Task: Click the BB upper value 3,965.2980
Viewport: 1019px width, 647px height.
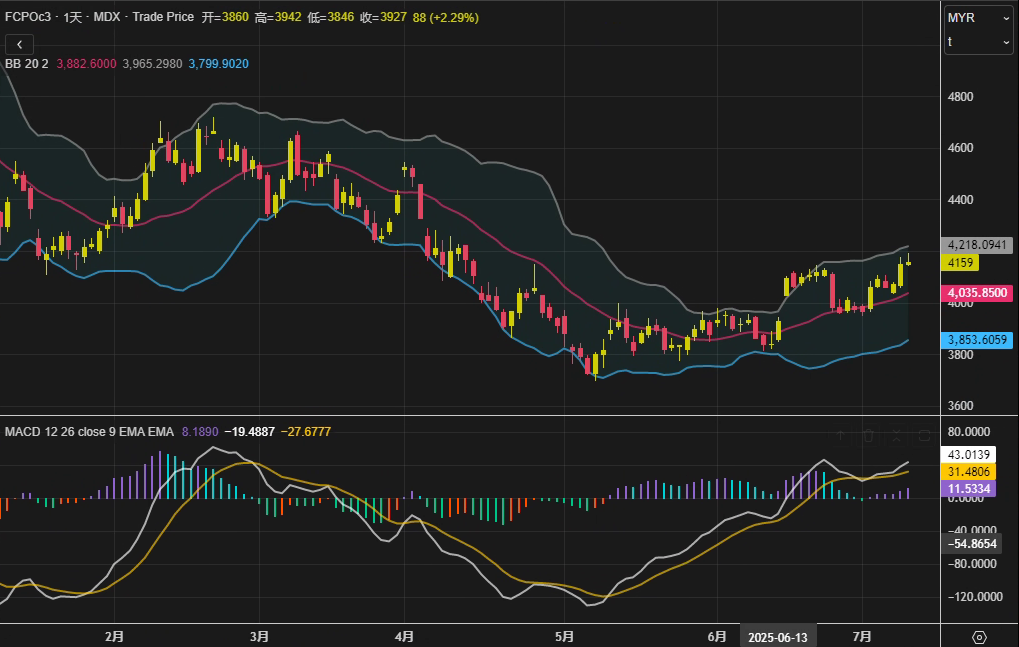Action: pyautogui.click(x=153, y=64)
